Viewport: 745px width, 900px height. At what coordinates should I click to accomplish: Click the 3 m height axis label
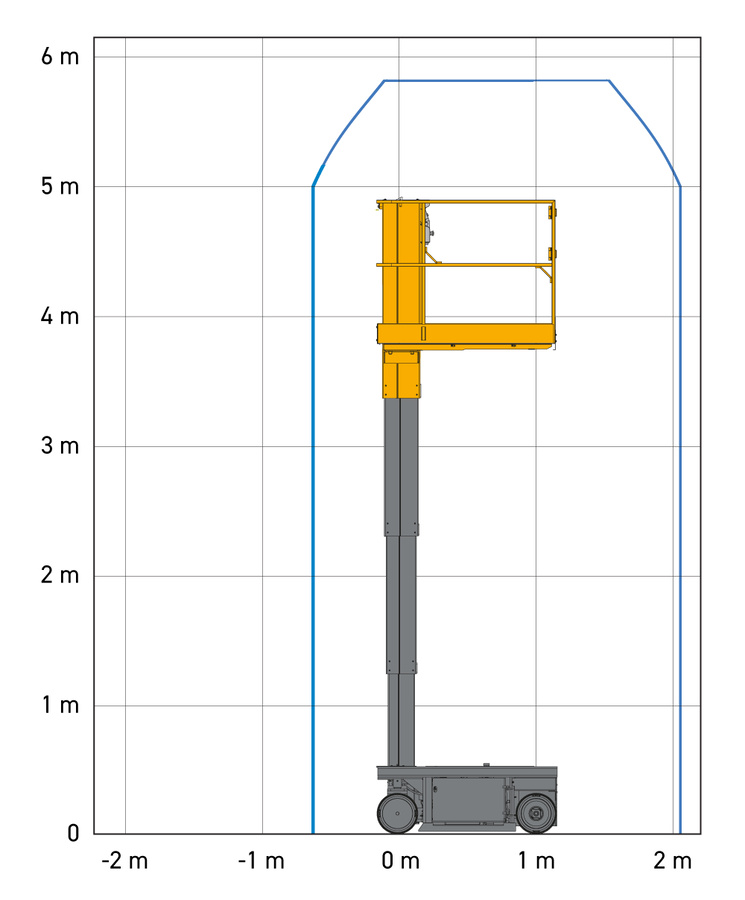pyautogui.click(x=60, y=445)
